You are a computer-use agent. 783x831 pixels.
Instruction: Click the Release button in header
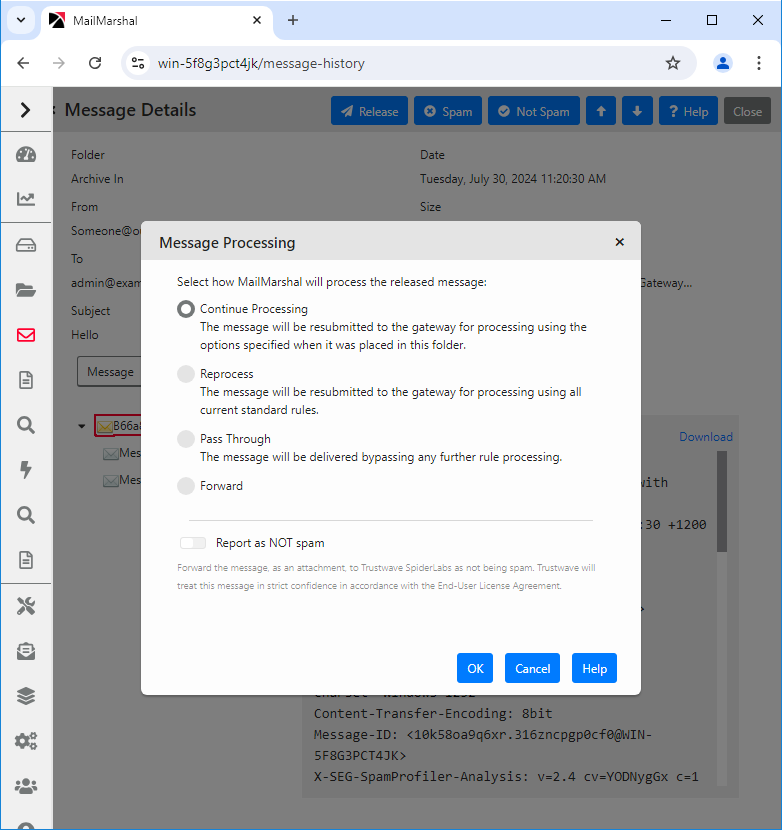point(369,111)
